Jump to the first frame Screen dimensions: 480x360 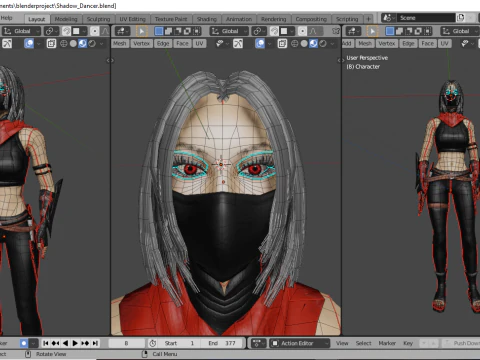click(x=46, y=343)
